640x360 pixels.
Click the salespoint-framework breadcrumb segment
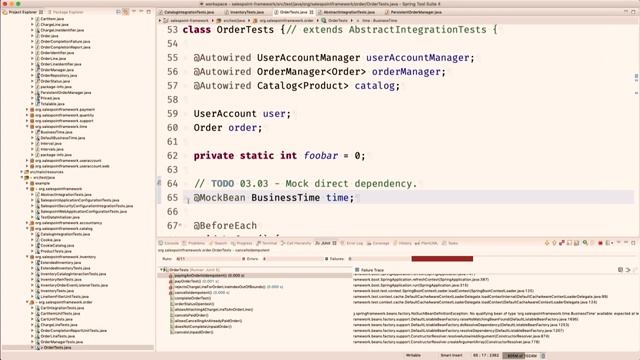coord(186,20)
